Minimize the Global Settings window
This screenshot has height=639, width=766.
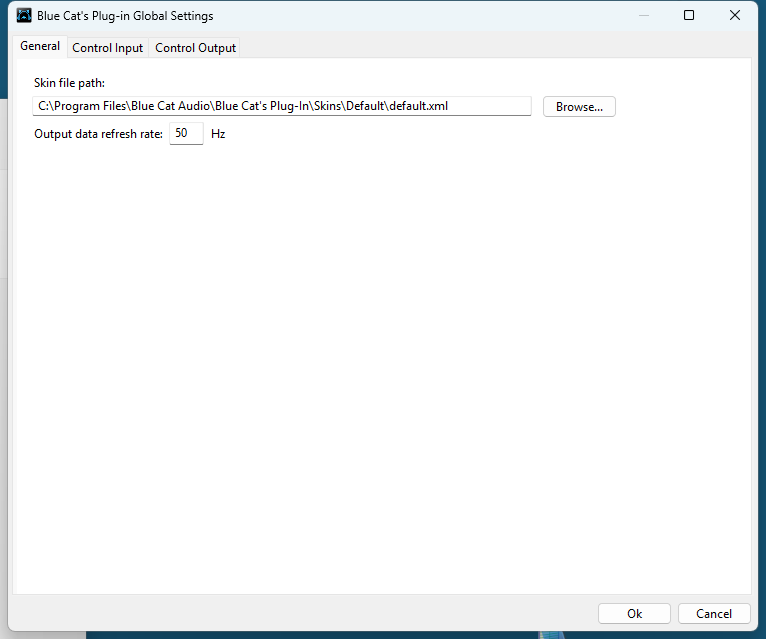(x=642, y=16)
